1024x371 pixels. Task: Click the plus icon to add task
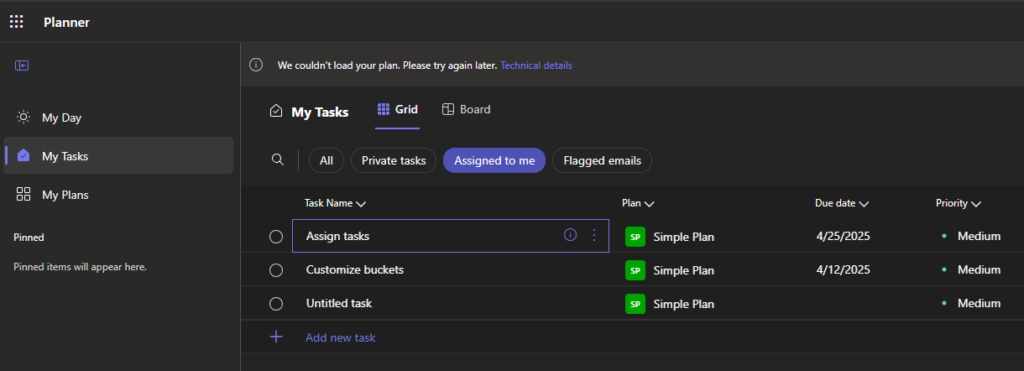point(276,337)
